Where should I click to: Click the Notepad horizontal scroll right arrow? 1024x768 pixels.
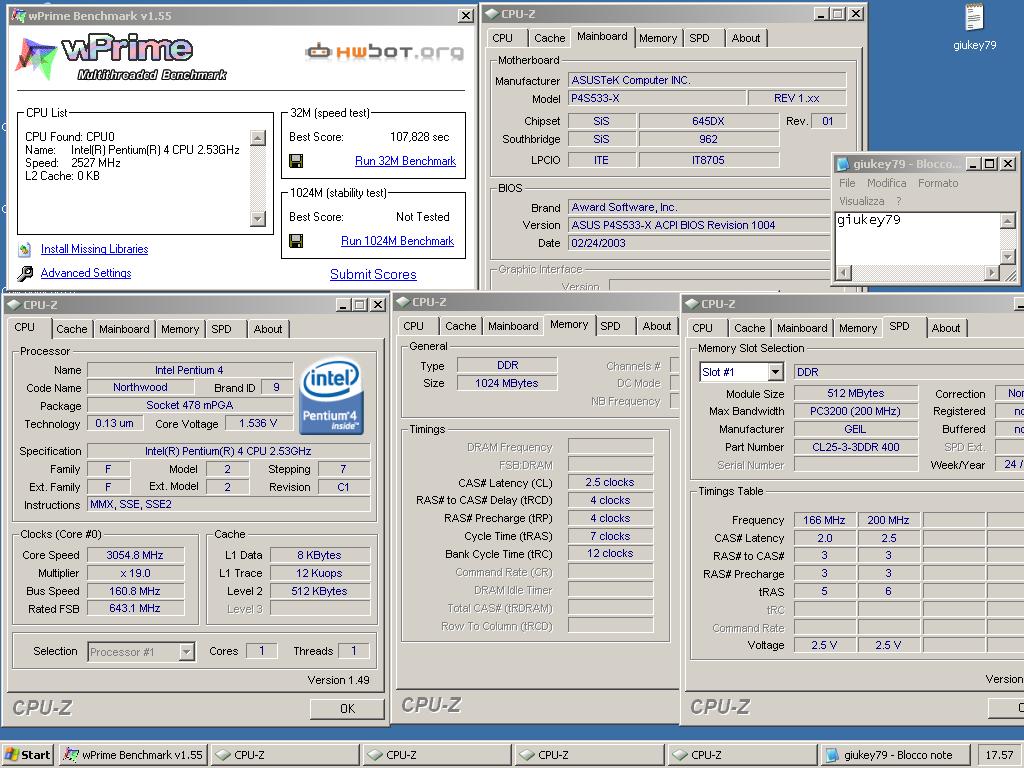(992, 272)
